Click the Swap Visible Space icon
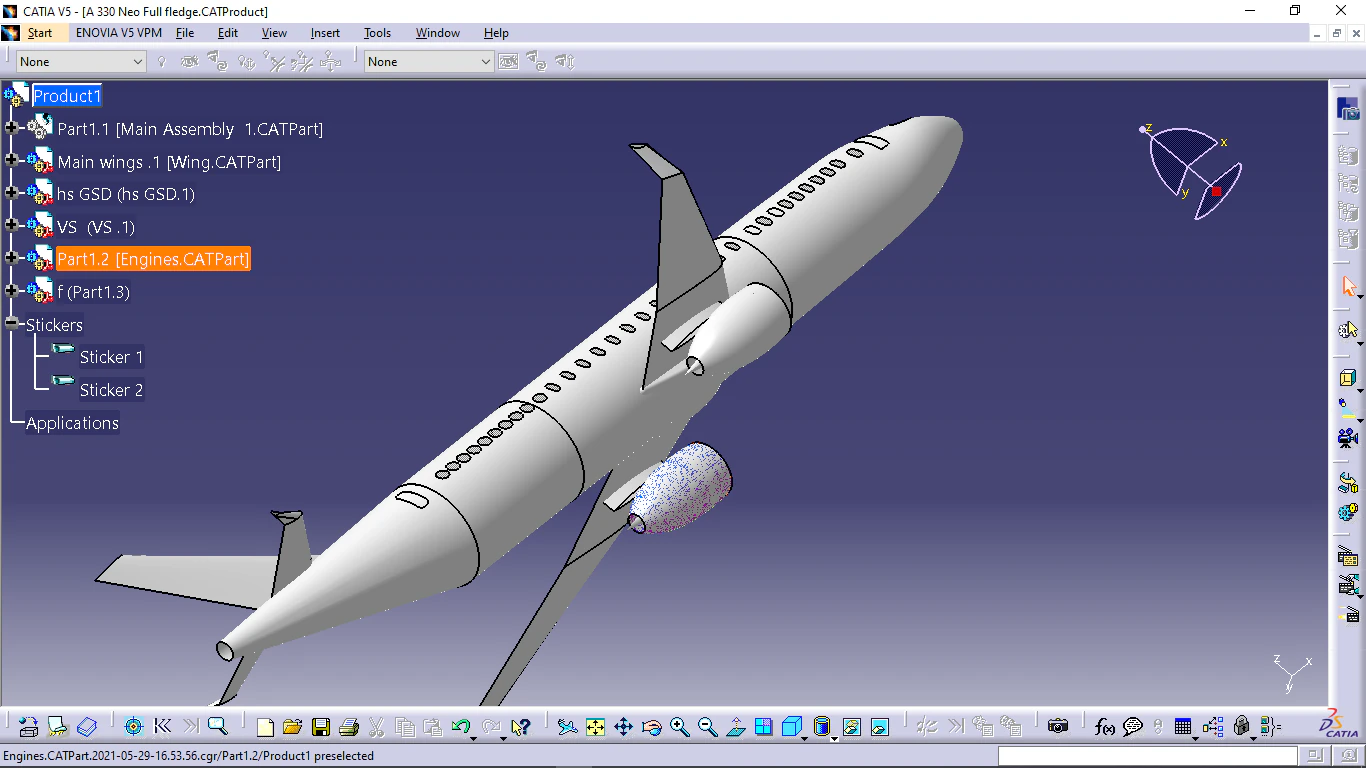Viewport: 1366px width, 768px height. point(880,727)
